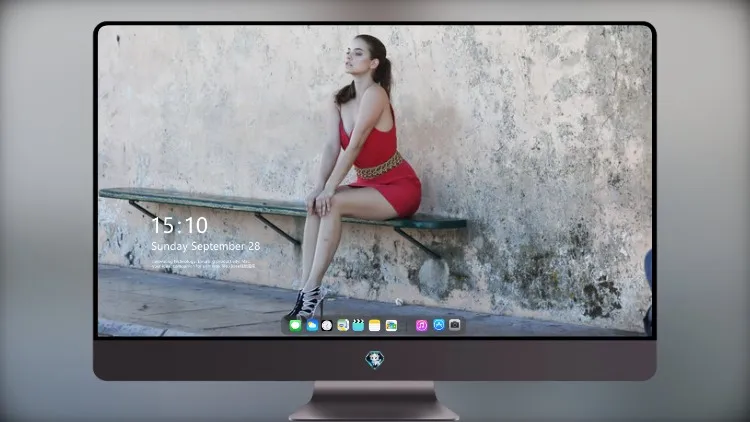The image size is (750, 422).
Task: Open the blue App Store icon
Action: (x=439, y=325)
